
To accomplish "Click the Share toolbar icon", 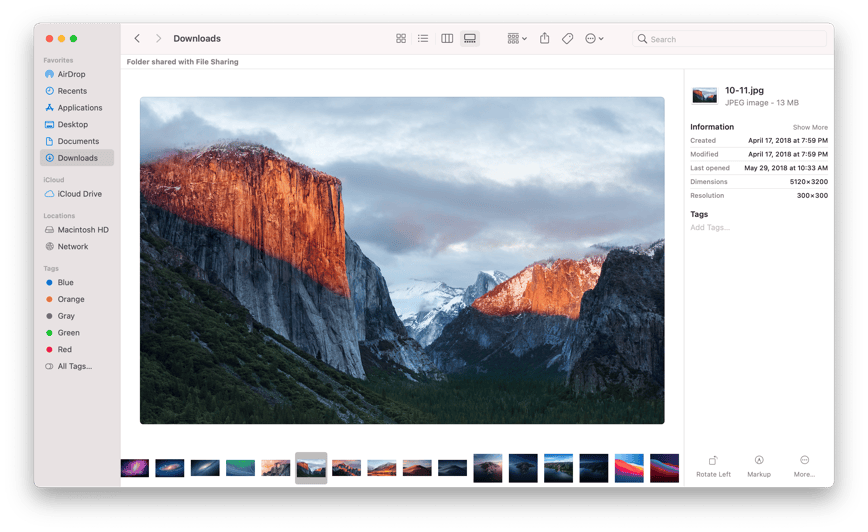I will pos(545,38).
